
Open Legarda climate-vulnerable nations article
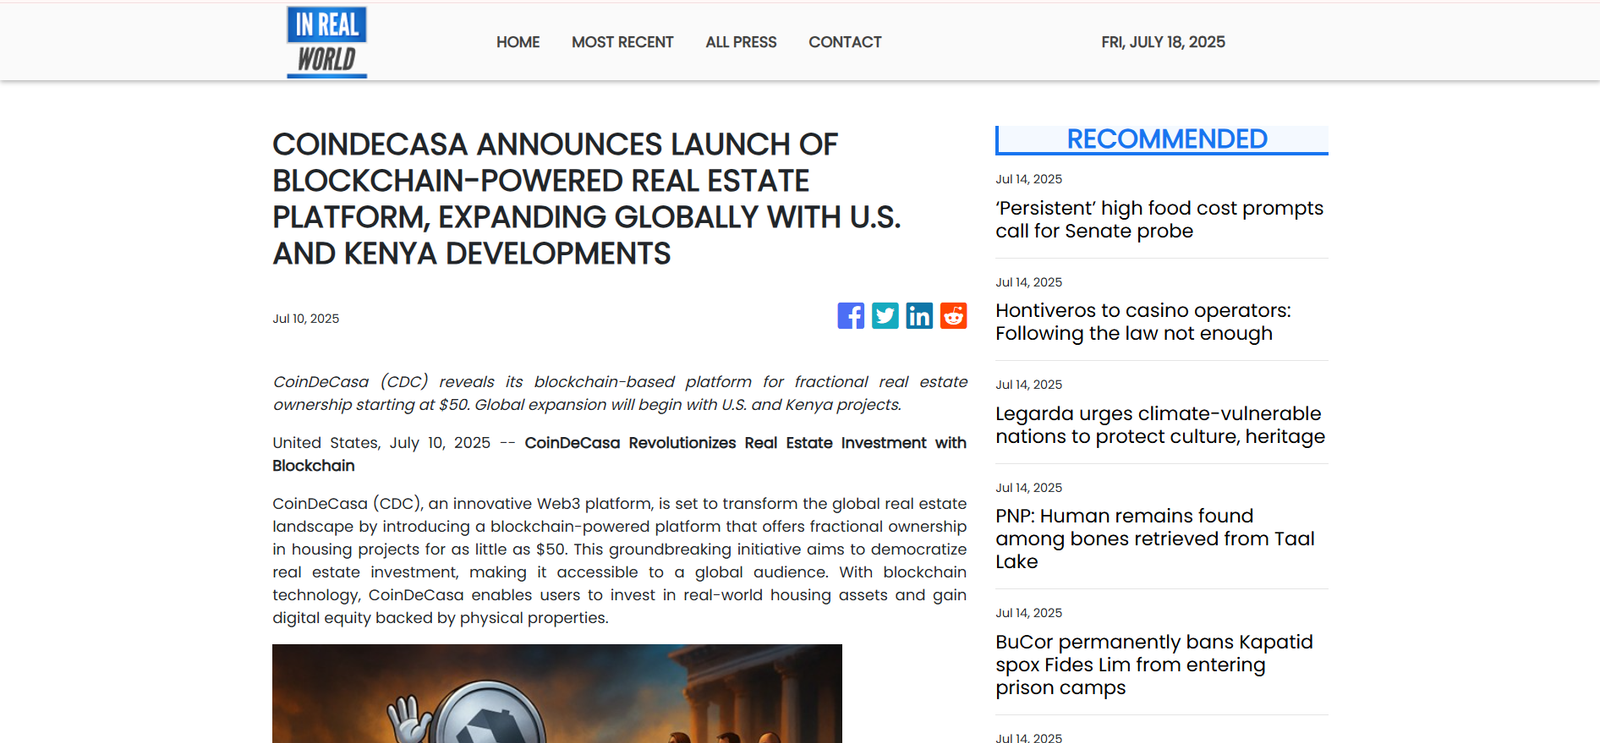coord(1159,425)
